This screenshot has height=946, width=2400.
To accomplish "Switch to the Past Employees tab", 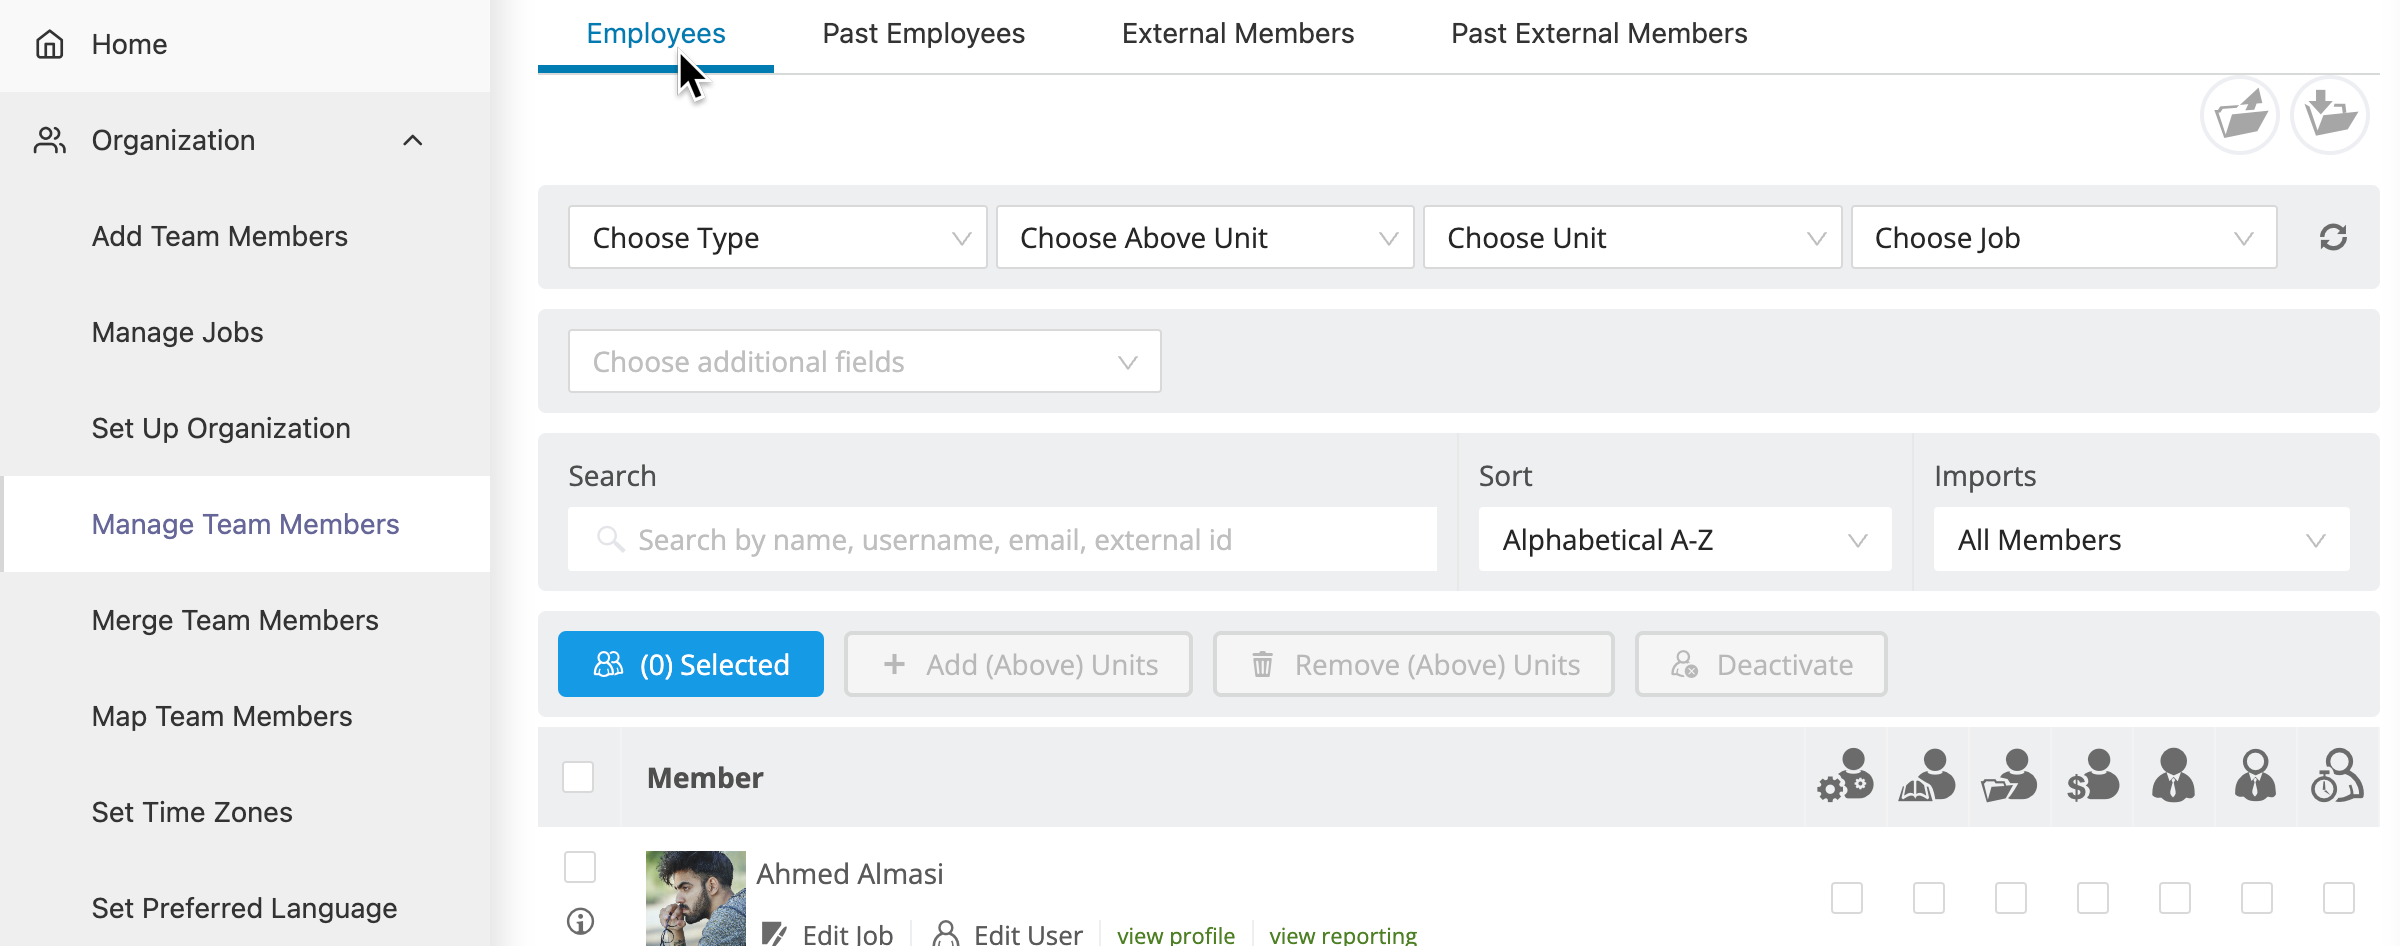I will pyautogui.click(x=923, y=34).
